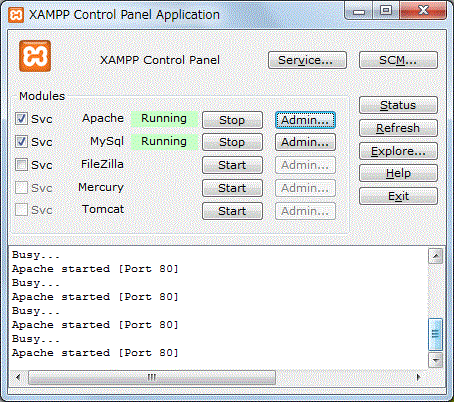Open Apache Admin page

click(305, 120)
